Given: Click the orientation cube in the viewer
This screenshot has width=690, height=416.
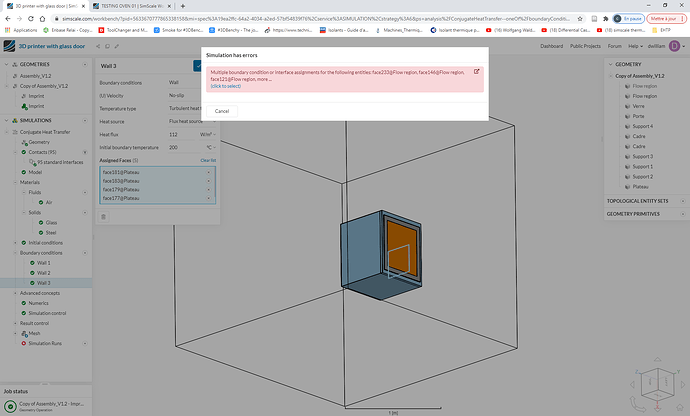Looking at the screenshot, I should click(657, 383).
